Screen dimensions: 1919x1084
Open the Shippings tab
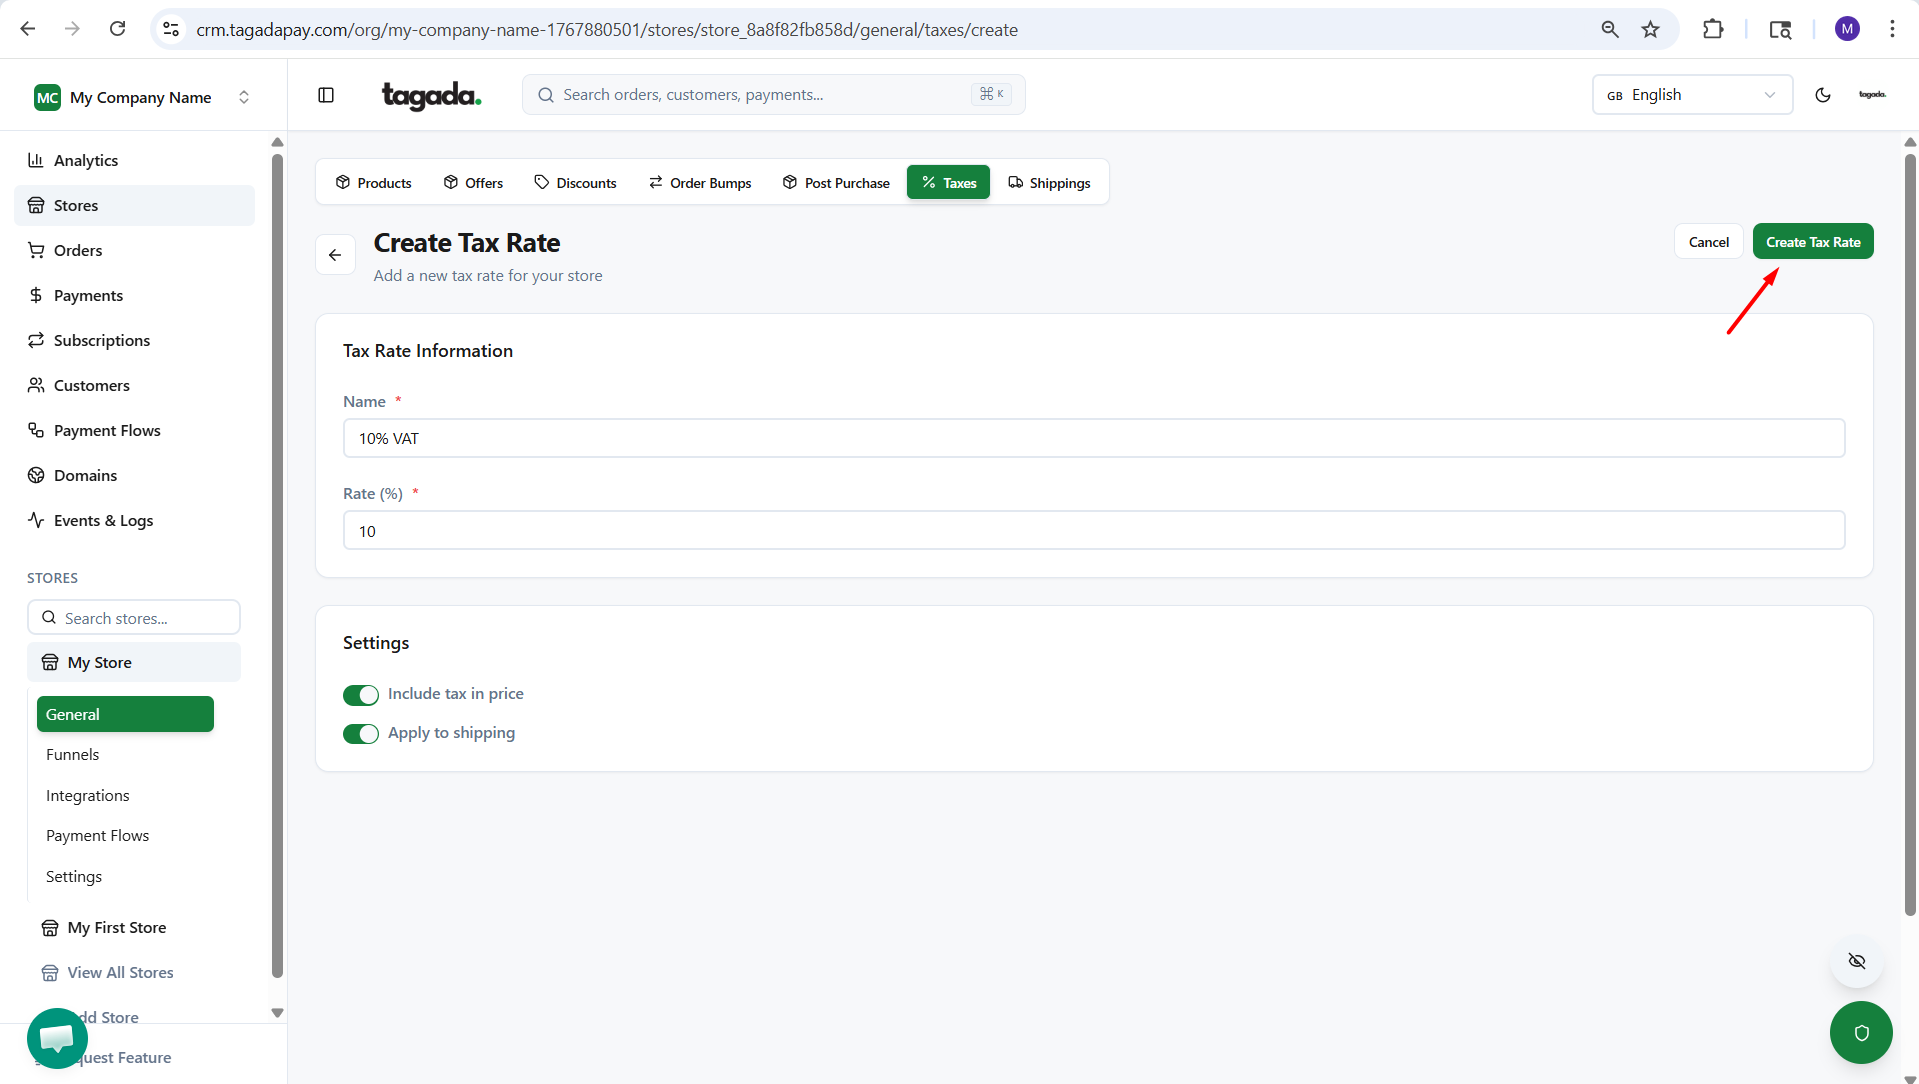(1049, 183)
